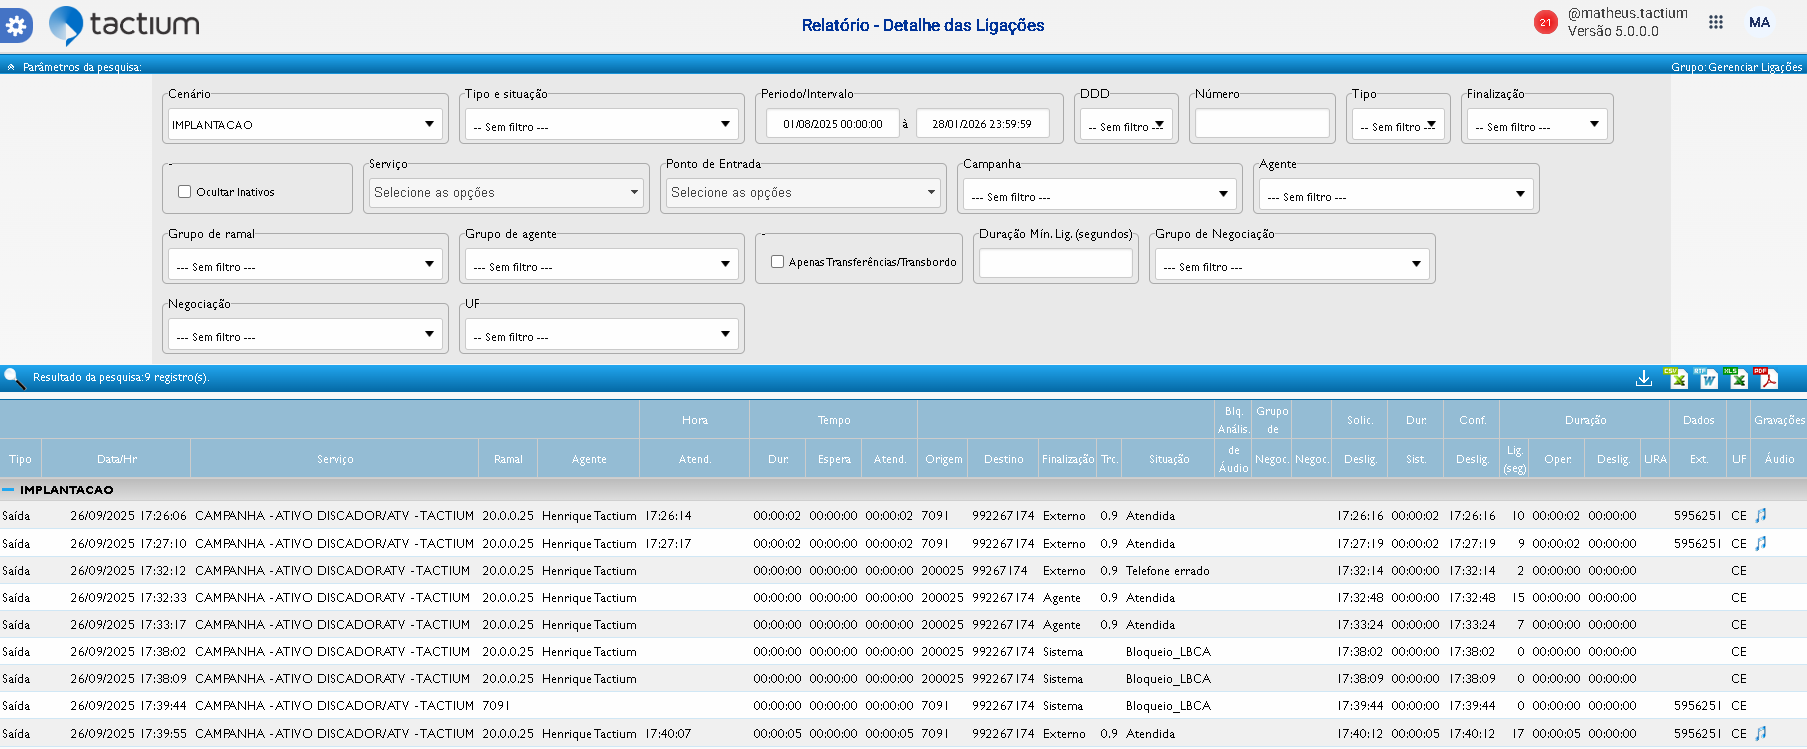The image size is (1807, 749).
Task: Open the settings gear icon
Action: 16,25
